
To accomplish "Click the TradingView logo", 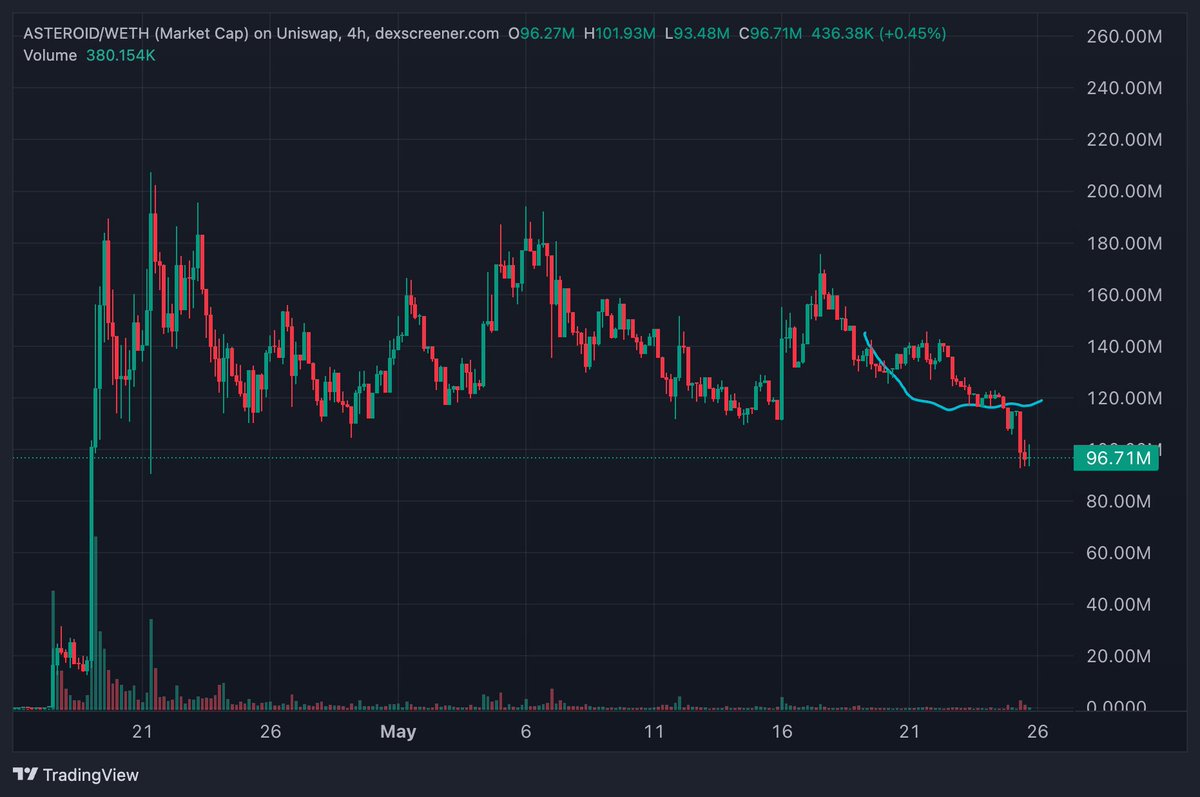I will (76, 774).
